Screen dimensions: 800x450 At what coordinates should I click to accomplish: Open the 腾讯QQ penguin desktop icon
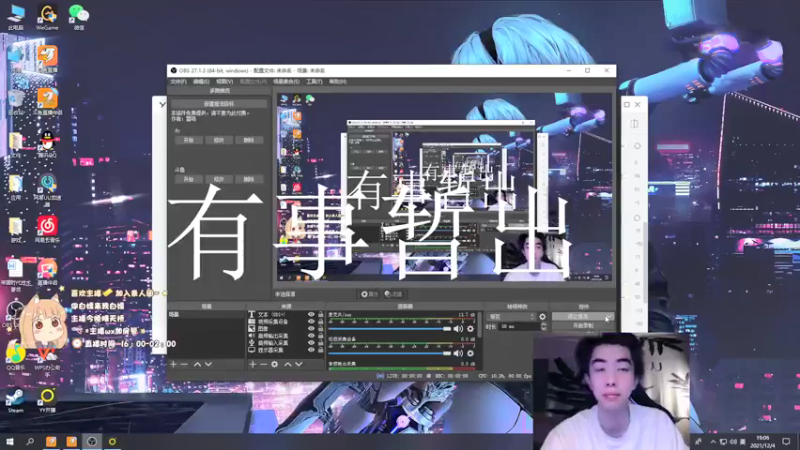pyautogui.click(x=47, y=144)
